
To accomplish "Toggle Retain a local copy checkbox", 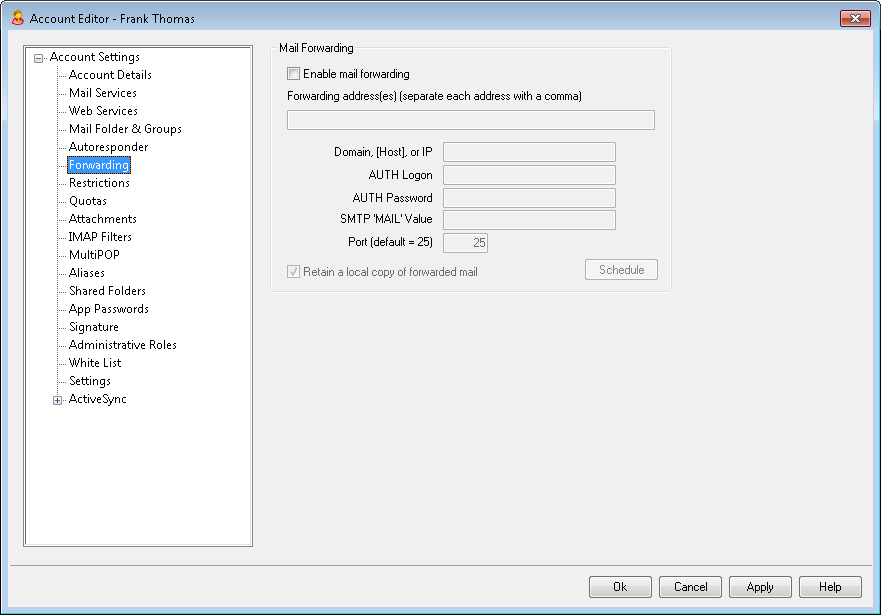I will point(293,272).
